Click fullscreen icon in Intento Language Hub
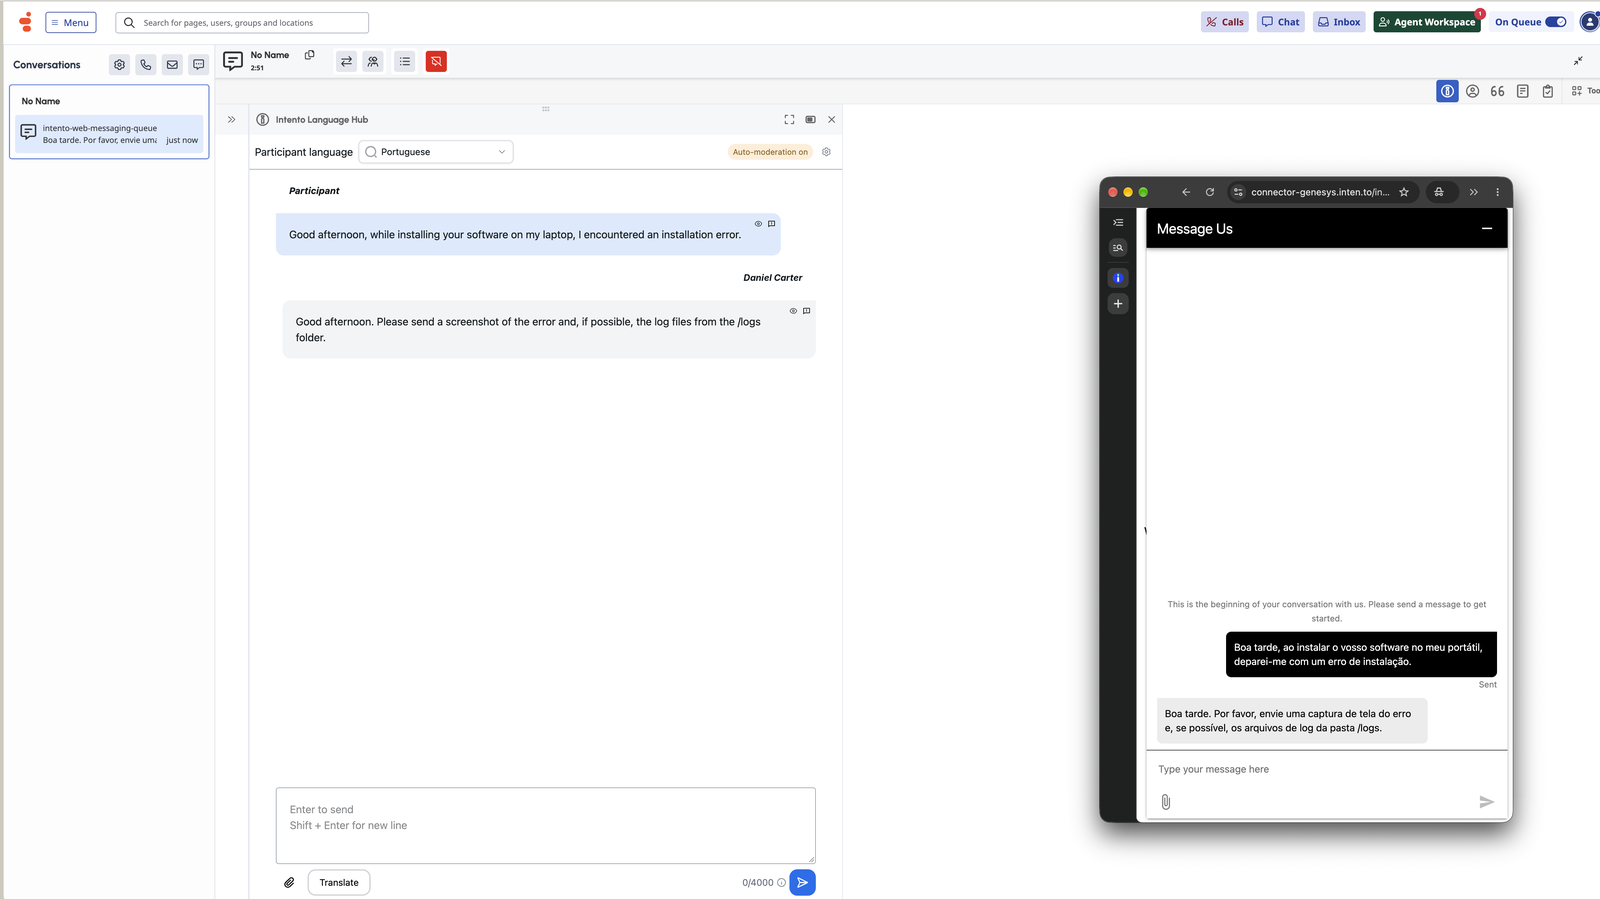 click(x=789, y=120)
